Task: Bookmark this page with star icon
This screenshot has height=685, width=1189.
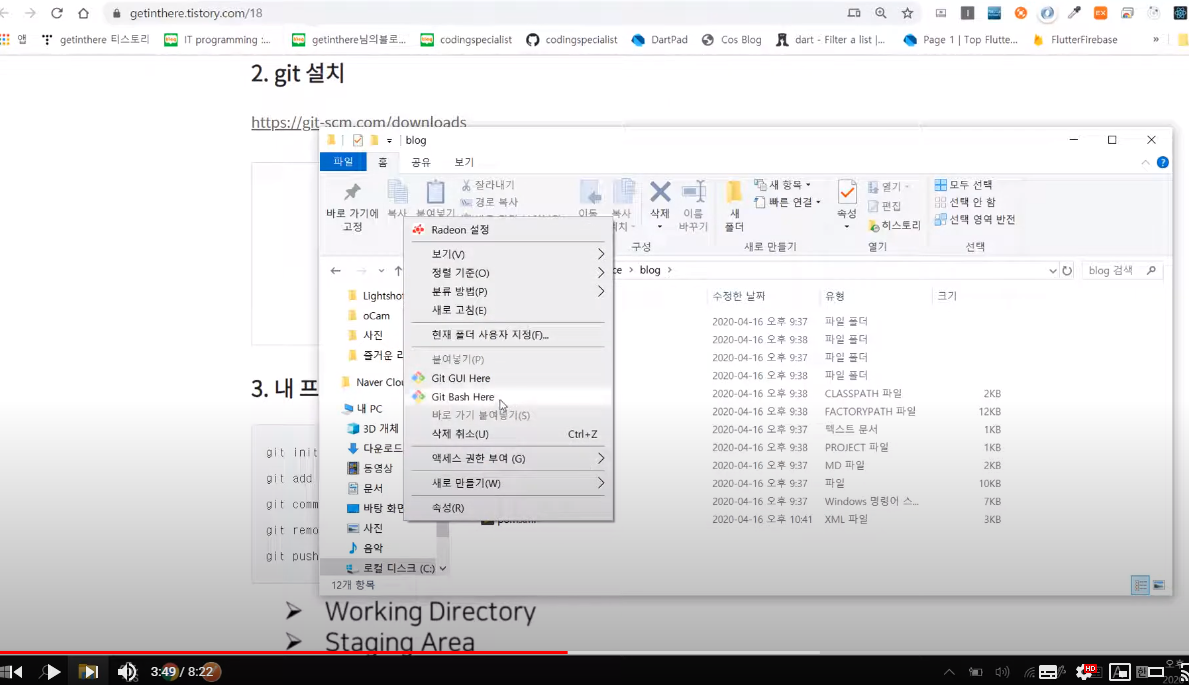Action: coord(908,13)
